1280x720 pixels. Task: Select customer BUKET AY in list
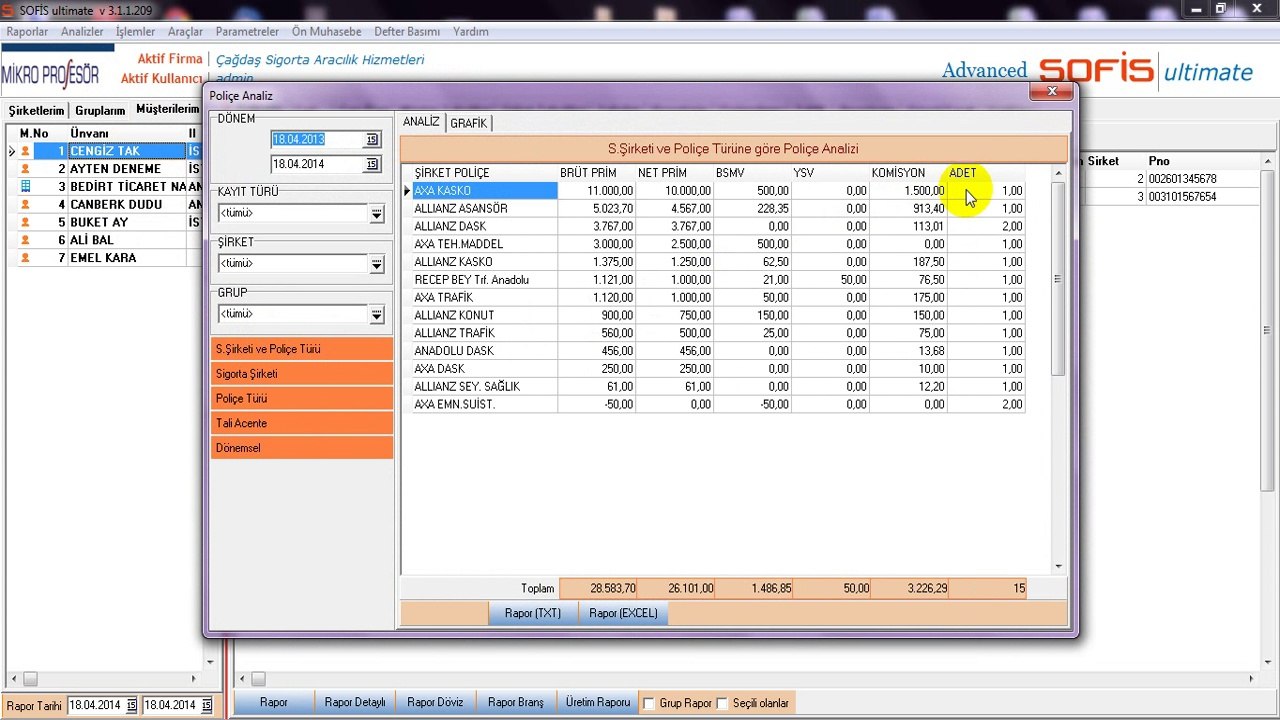pyautogui.click(x=99, y=222)
